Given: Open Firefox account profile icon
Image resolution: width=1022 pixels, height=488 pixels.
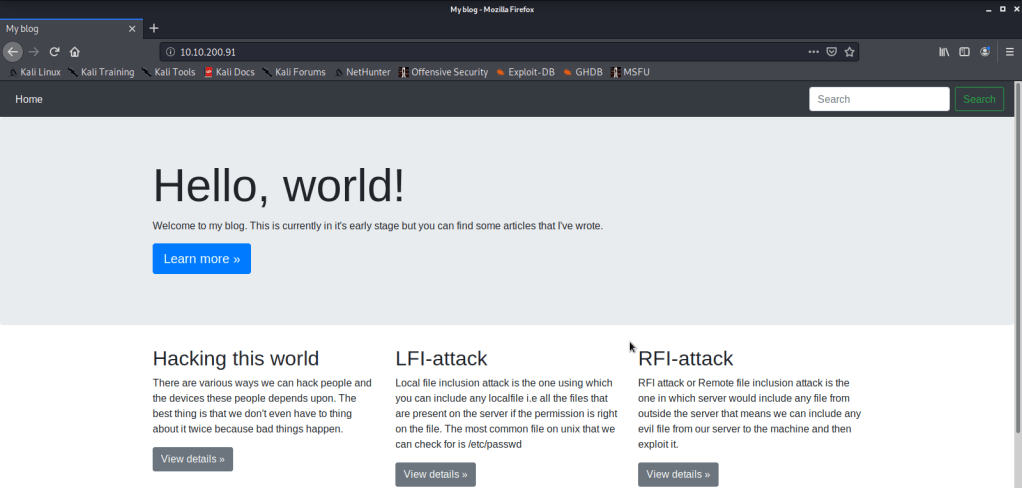Looking at the screenshot, I should tap(986, 52).
